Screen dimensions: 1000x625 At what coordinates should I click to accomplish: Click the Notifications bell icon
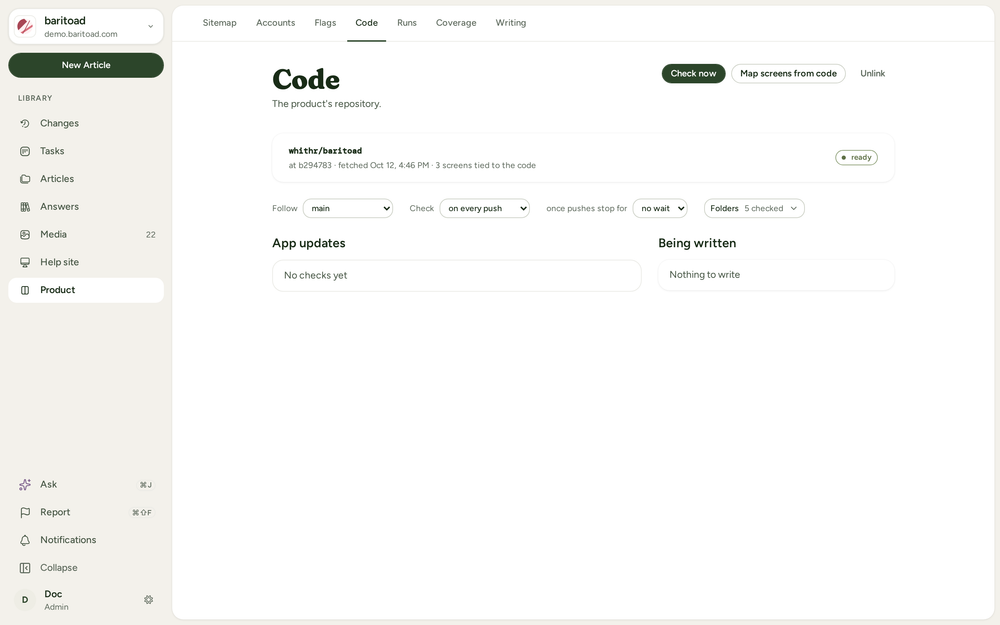pos(25,540)
